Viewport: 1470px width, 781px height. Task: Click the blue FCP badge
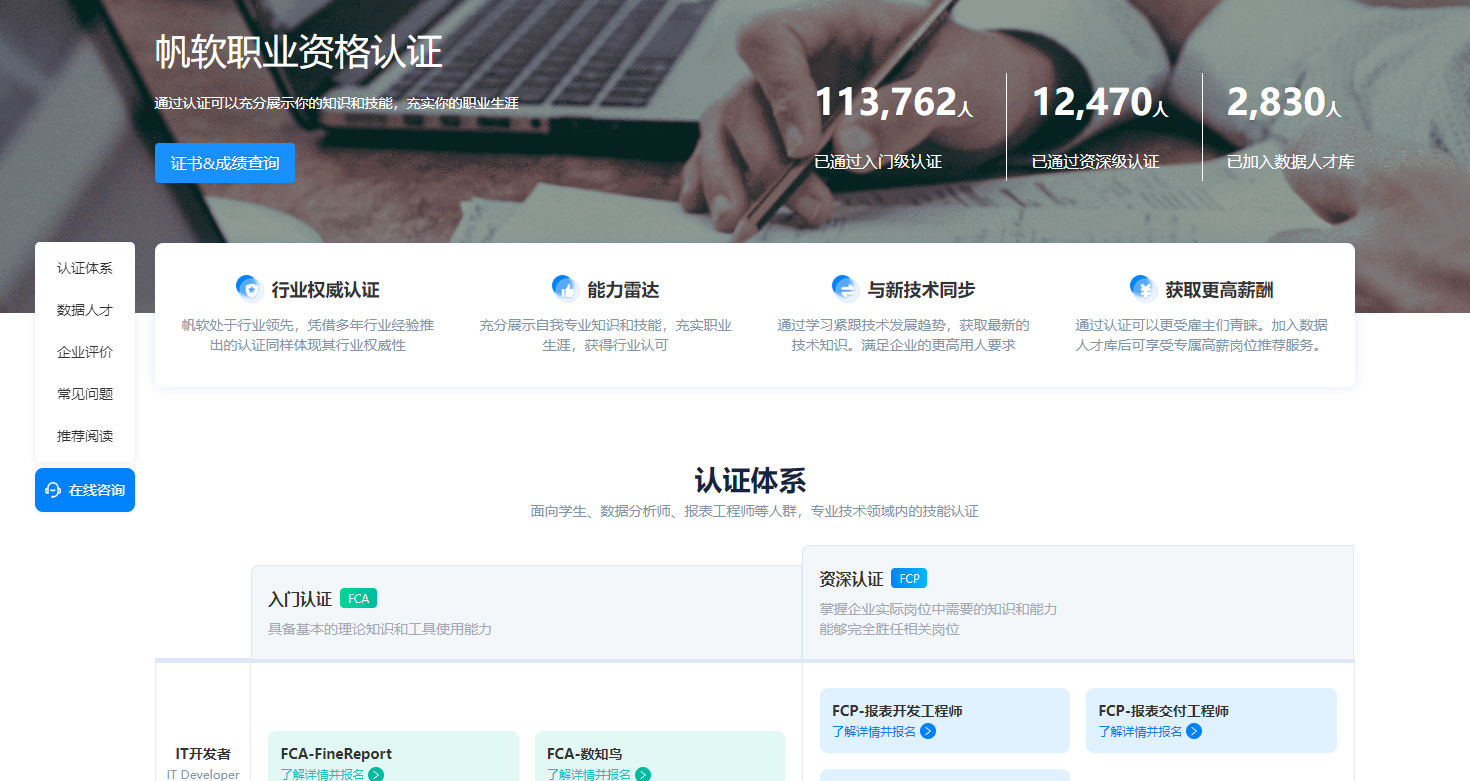[x=909, y=578]
